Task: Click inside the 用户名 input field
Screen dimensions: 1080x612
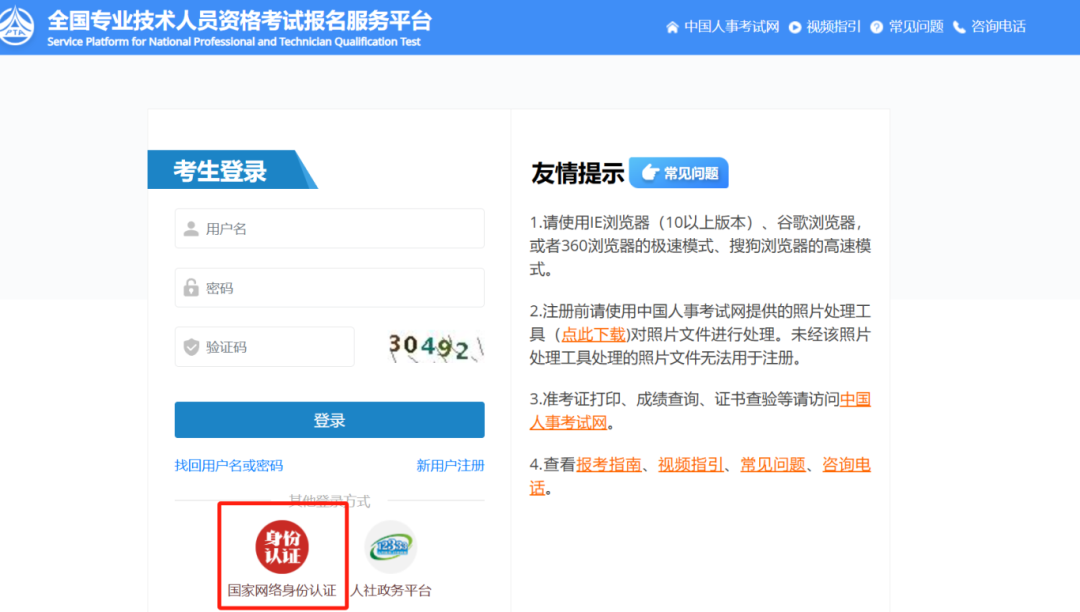Action: (330, 228)
